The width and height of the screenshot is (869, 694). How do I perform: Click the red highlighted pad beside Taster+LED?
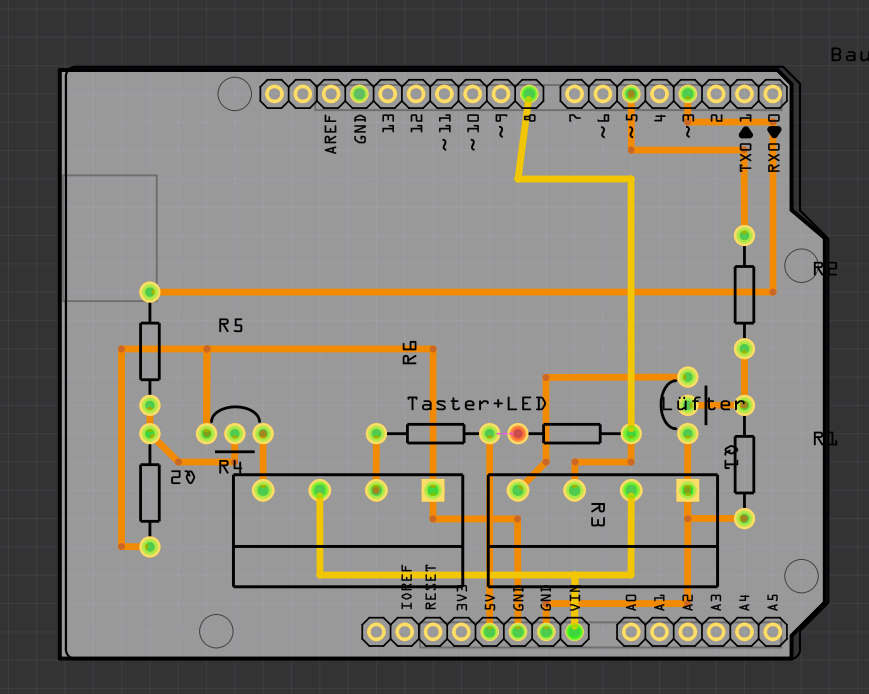click(517, 433)
